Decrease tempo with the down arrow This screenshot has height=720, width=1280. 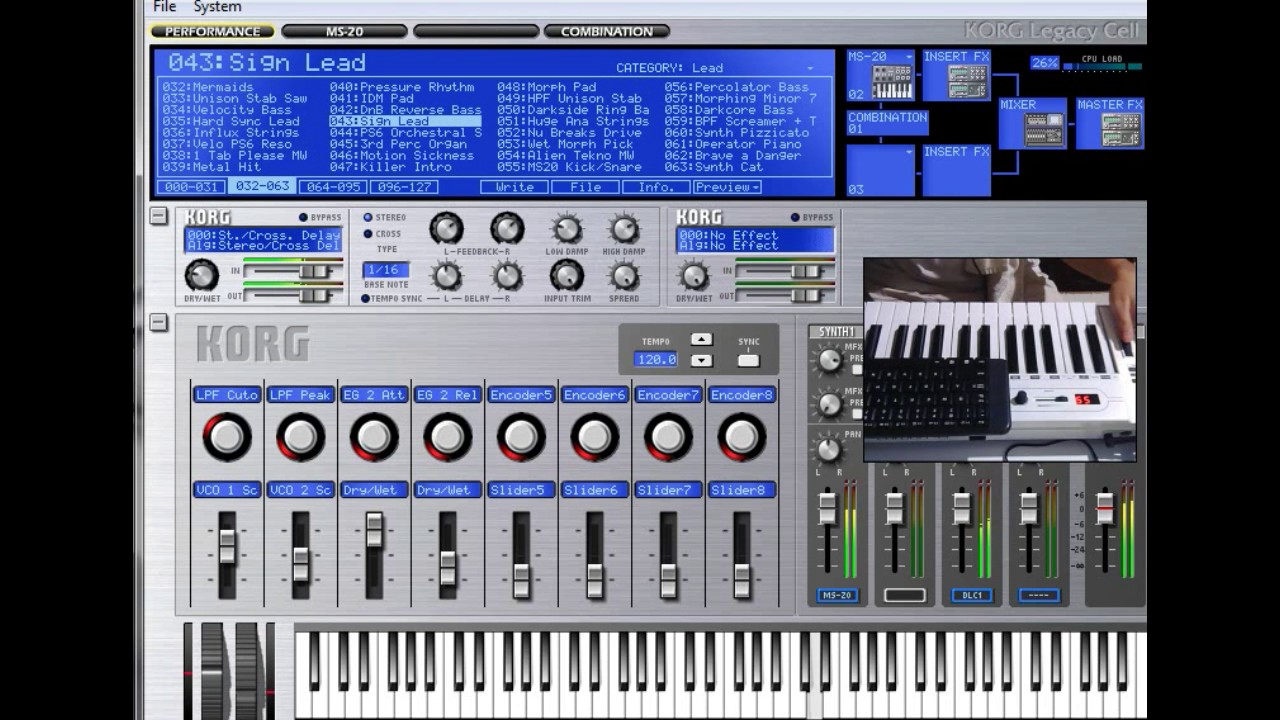pyautogui.click(x=701, y=360)
